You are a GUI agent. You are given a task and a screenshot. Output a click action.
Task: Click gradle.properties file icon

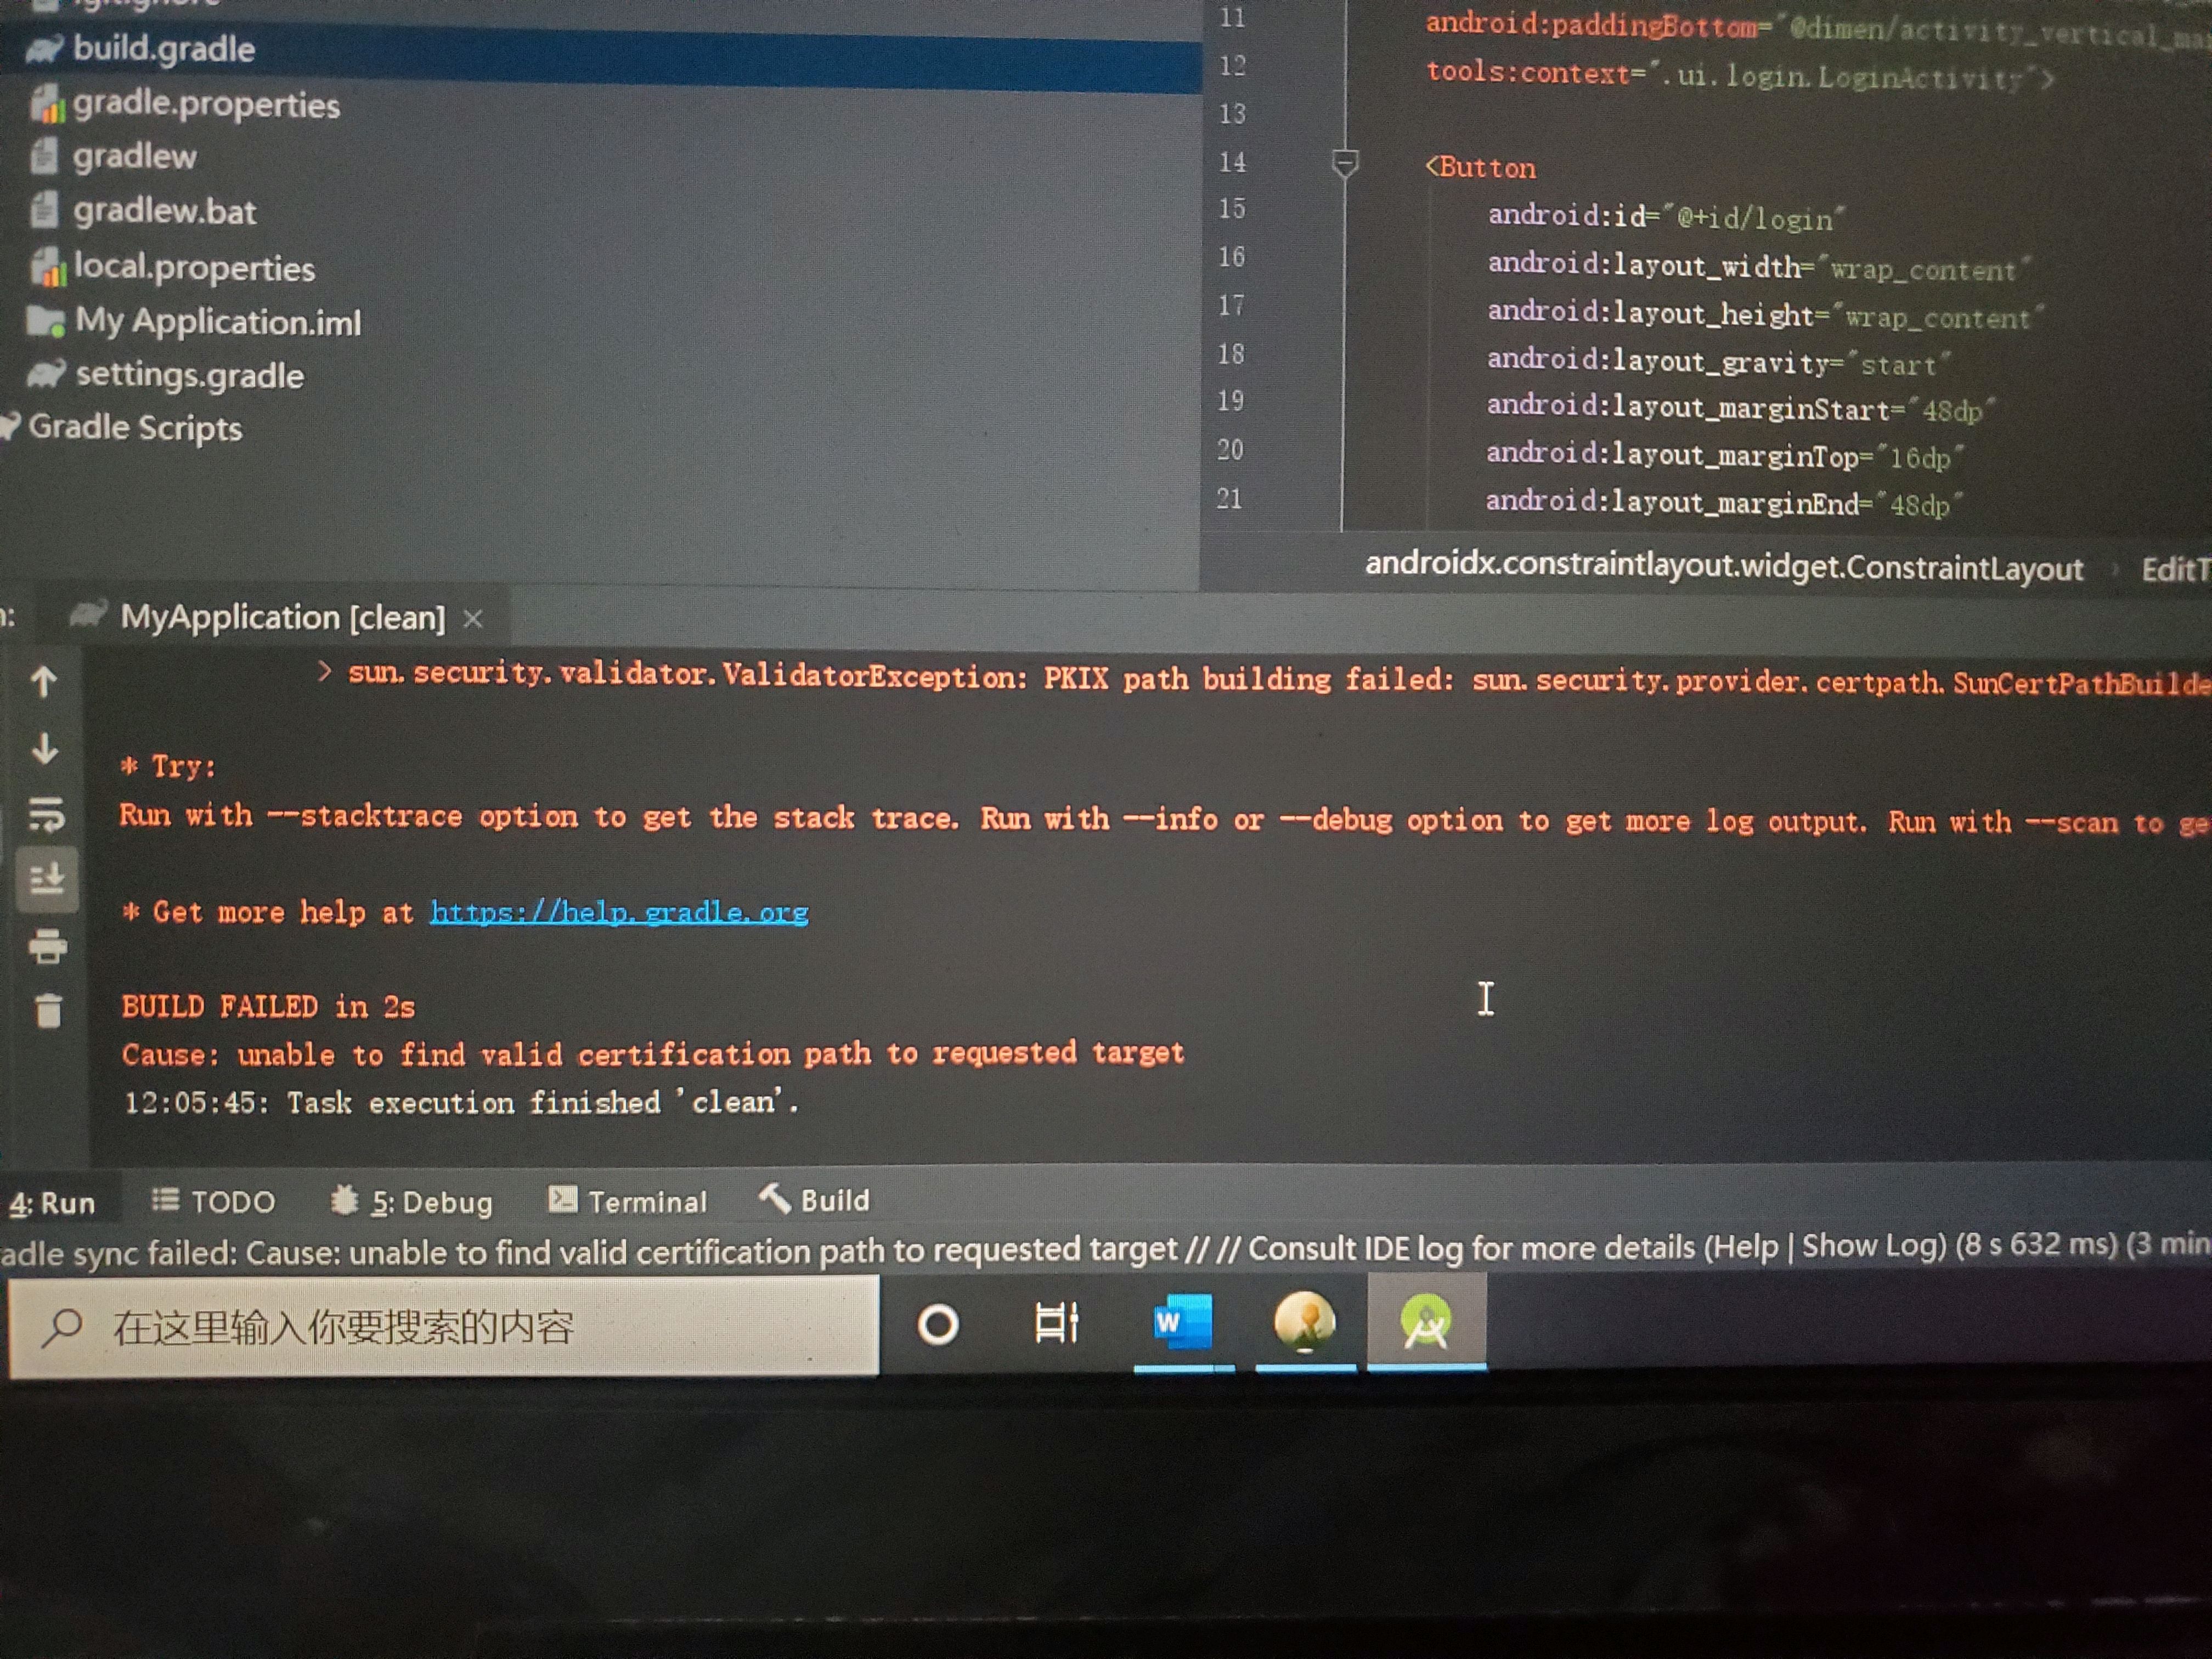47,103
